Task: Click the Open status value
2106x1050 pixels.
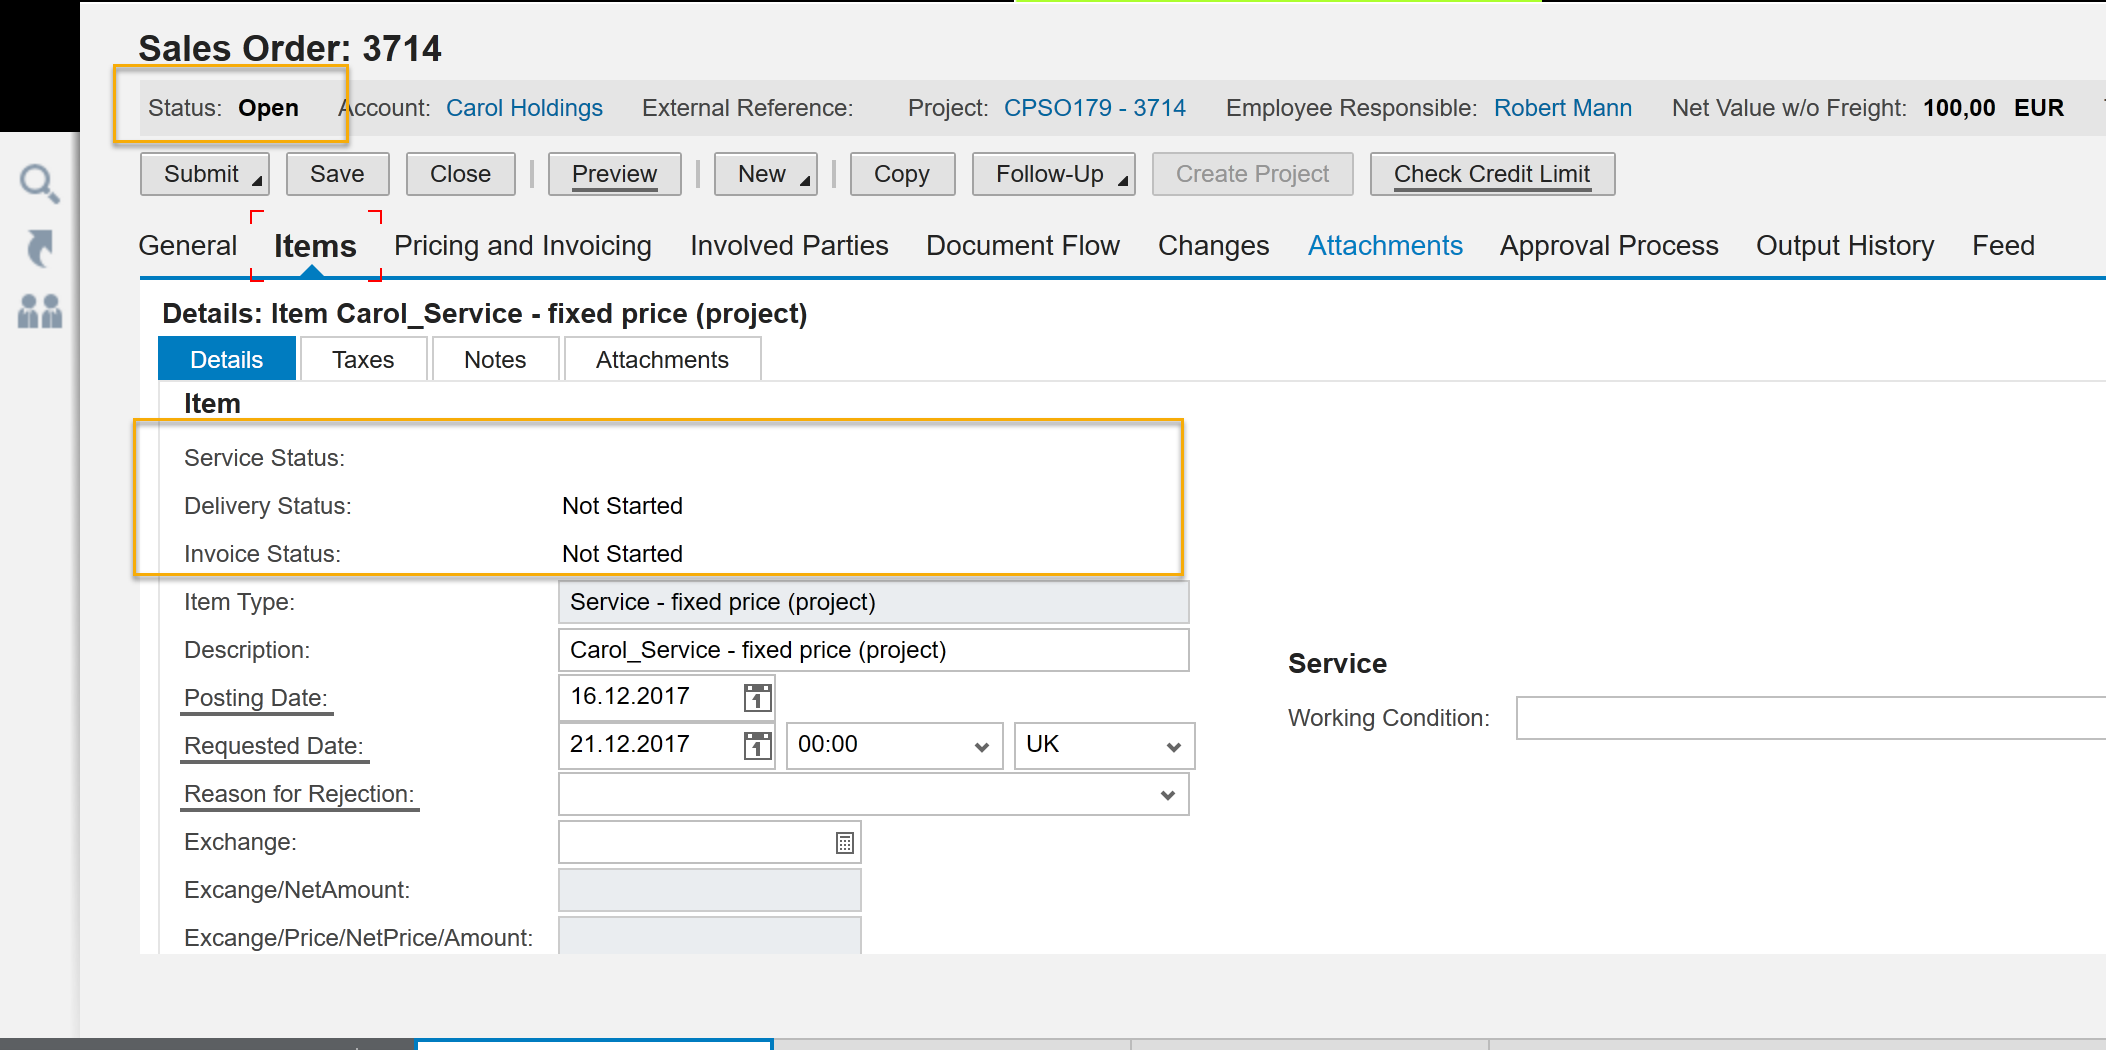Action: (268, 108)
